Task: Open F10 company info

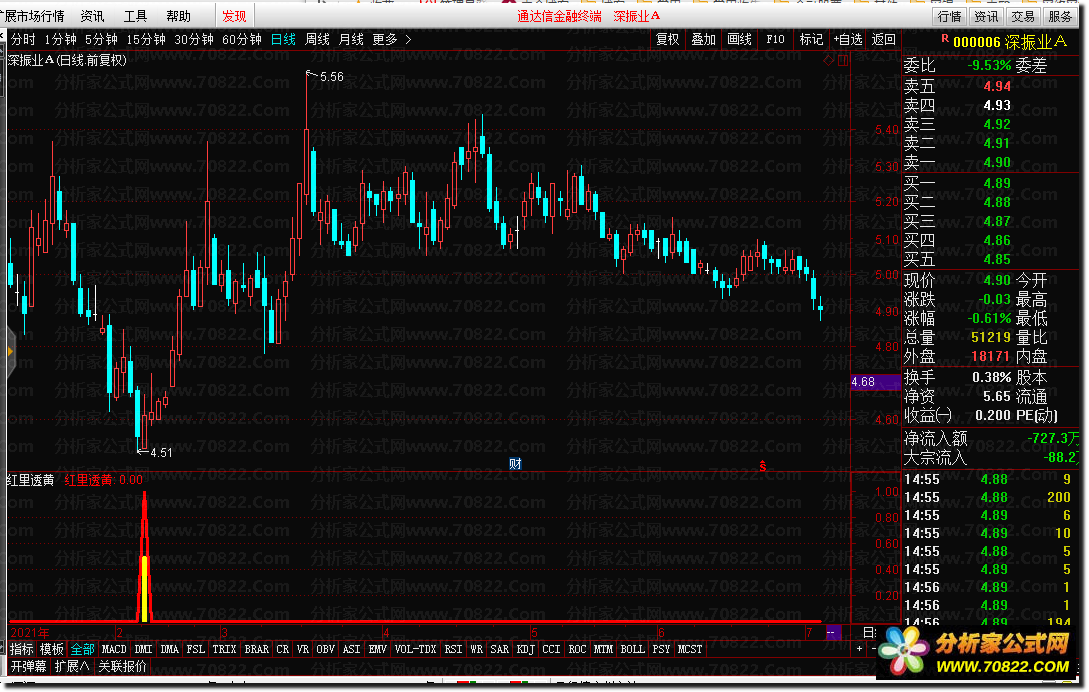Action: pos(776,40)
